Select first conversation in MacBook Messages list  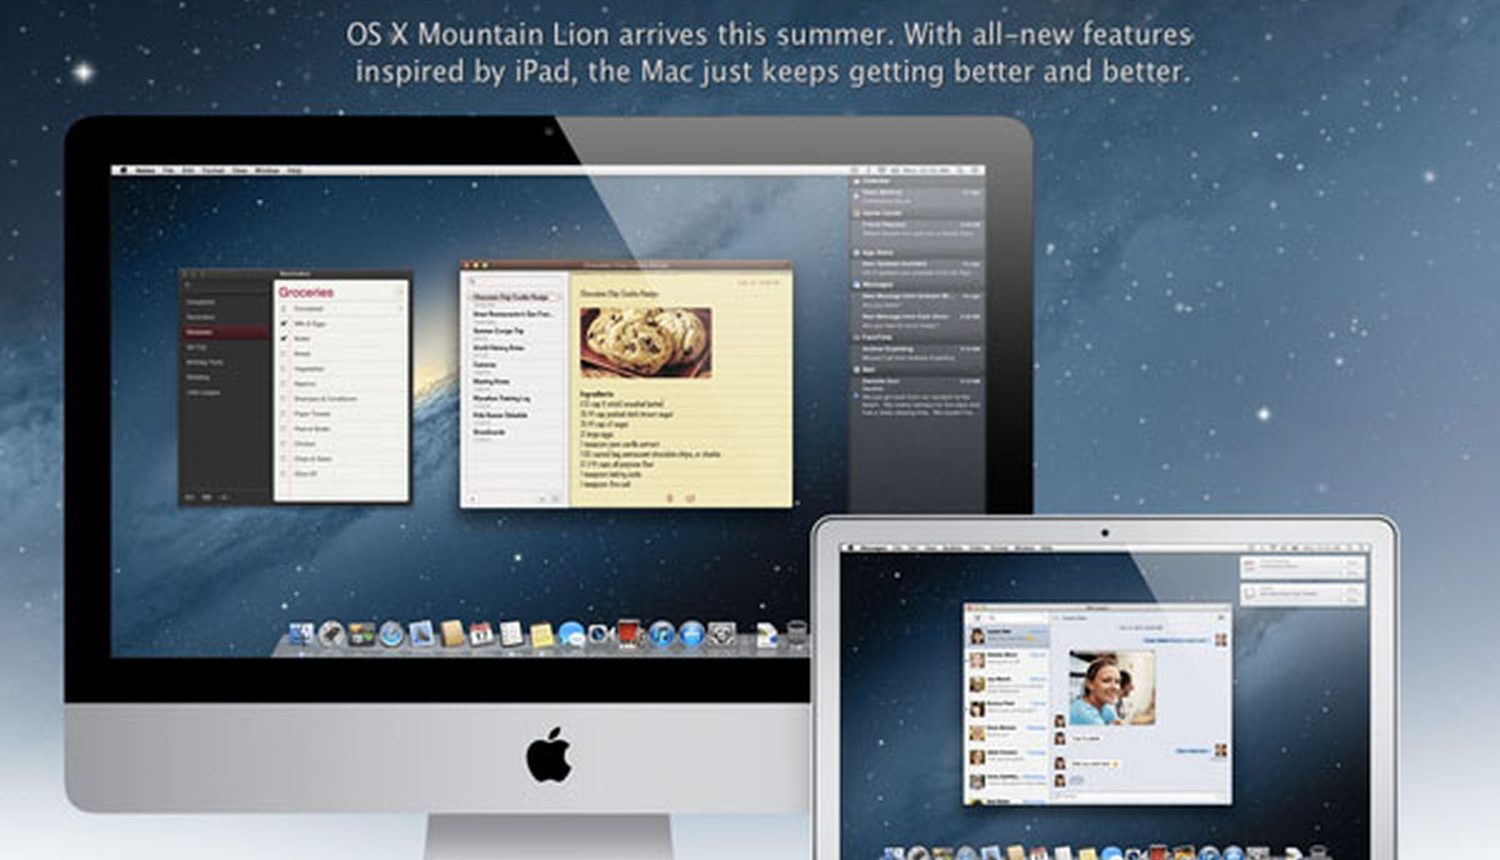pos(1008,636)
